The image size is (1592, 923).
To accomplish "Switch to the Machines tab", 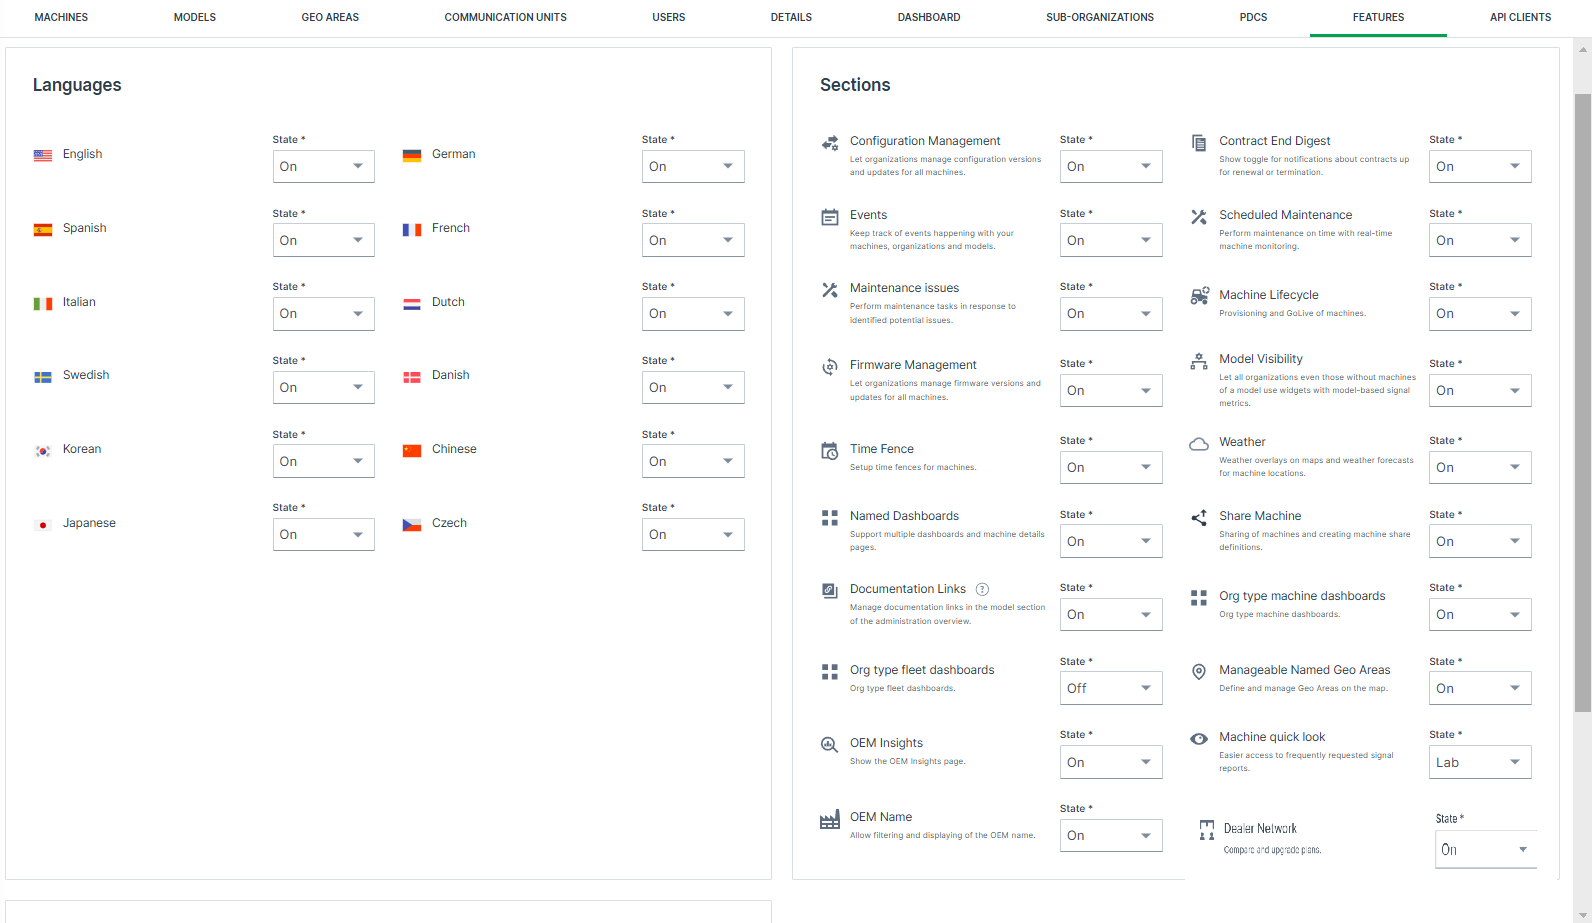I will click(x=61, y=18).
